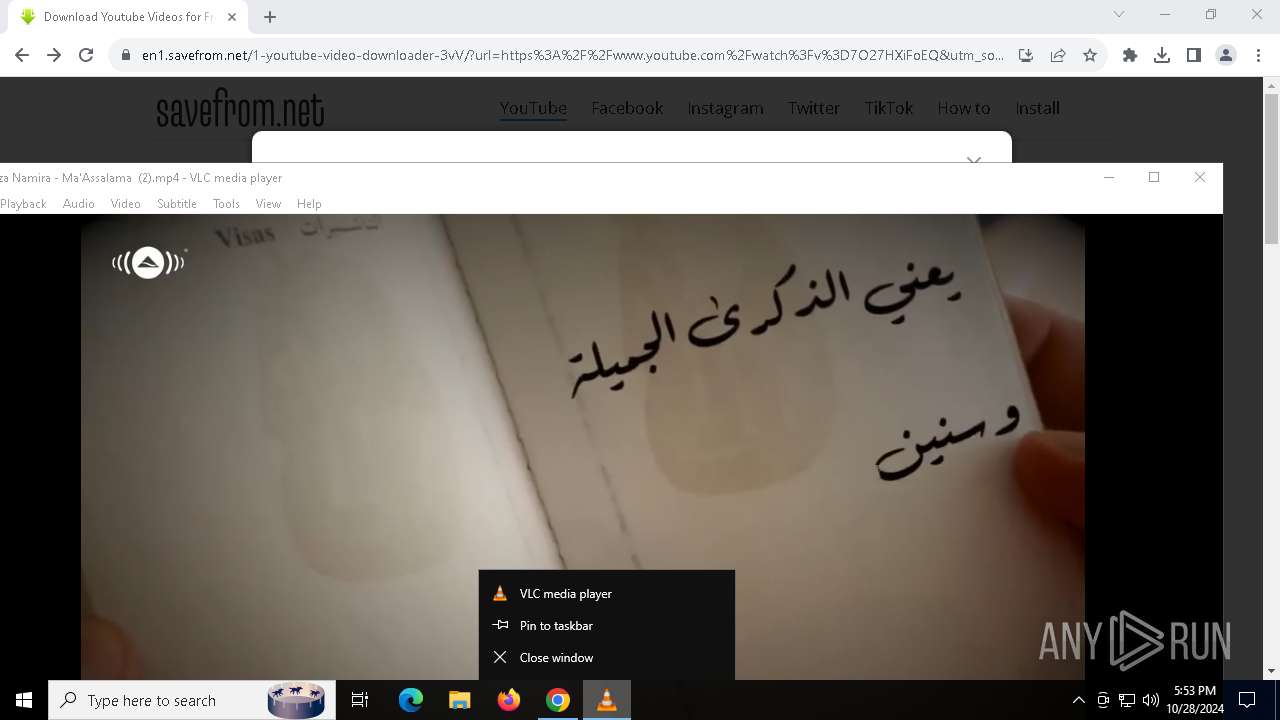Show hidden system tray icons
Viewport: 1280px width, 720px height.
(x=1078, y=700)
